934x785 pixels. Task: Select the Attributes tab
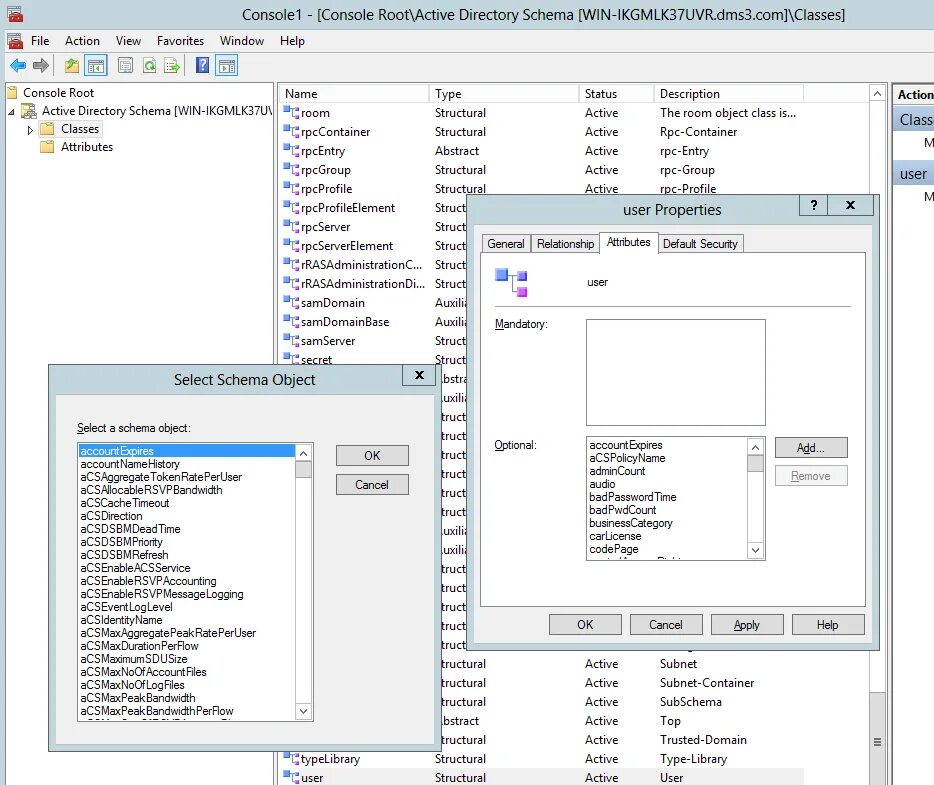628,242
